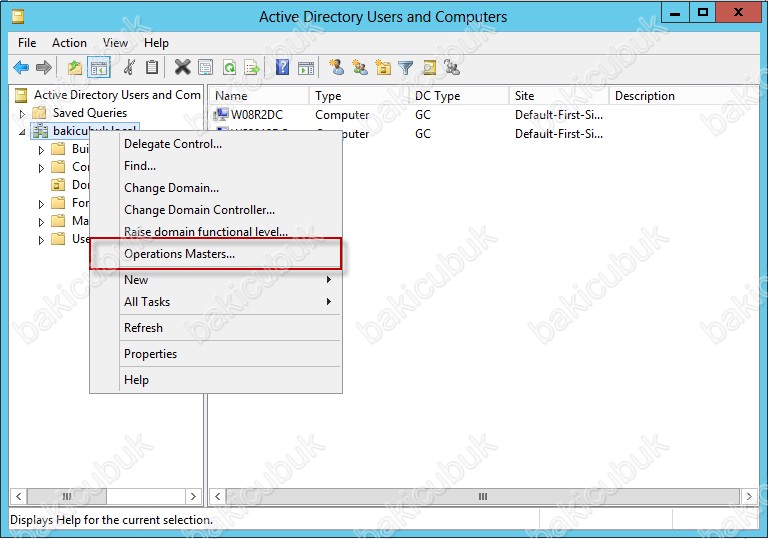768x539 pixels.
Task: Click the grey Forward arrow
Action: 44,67
